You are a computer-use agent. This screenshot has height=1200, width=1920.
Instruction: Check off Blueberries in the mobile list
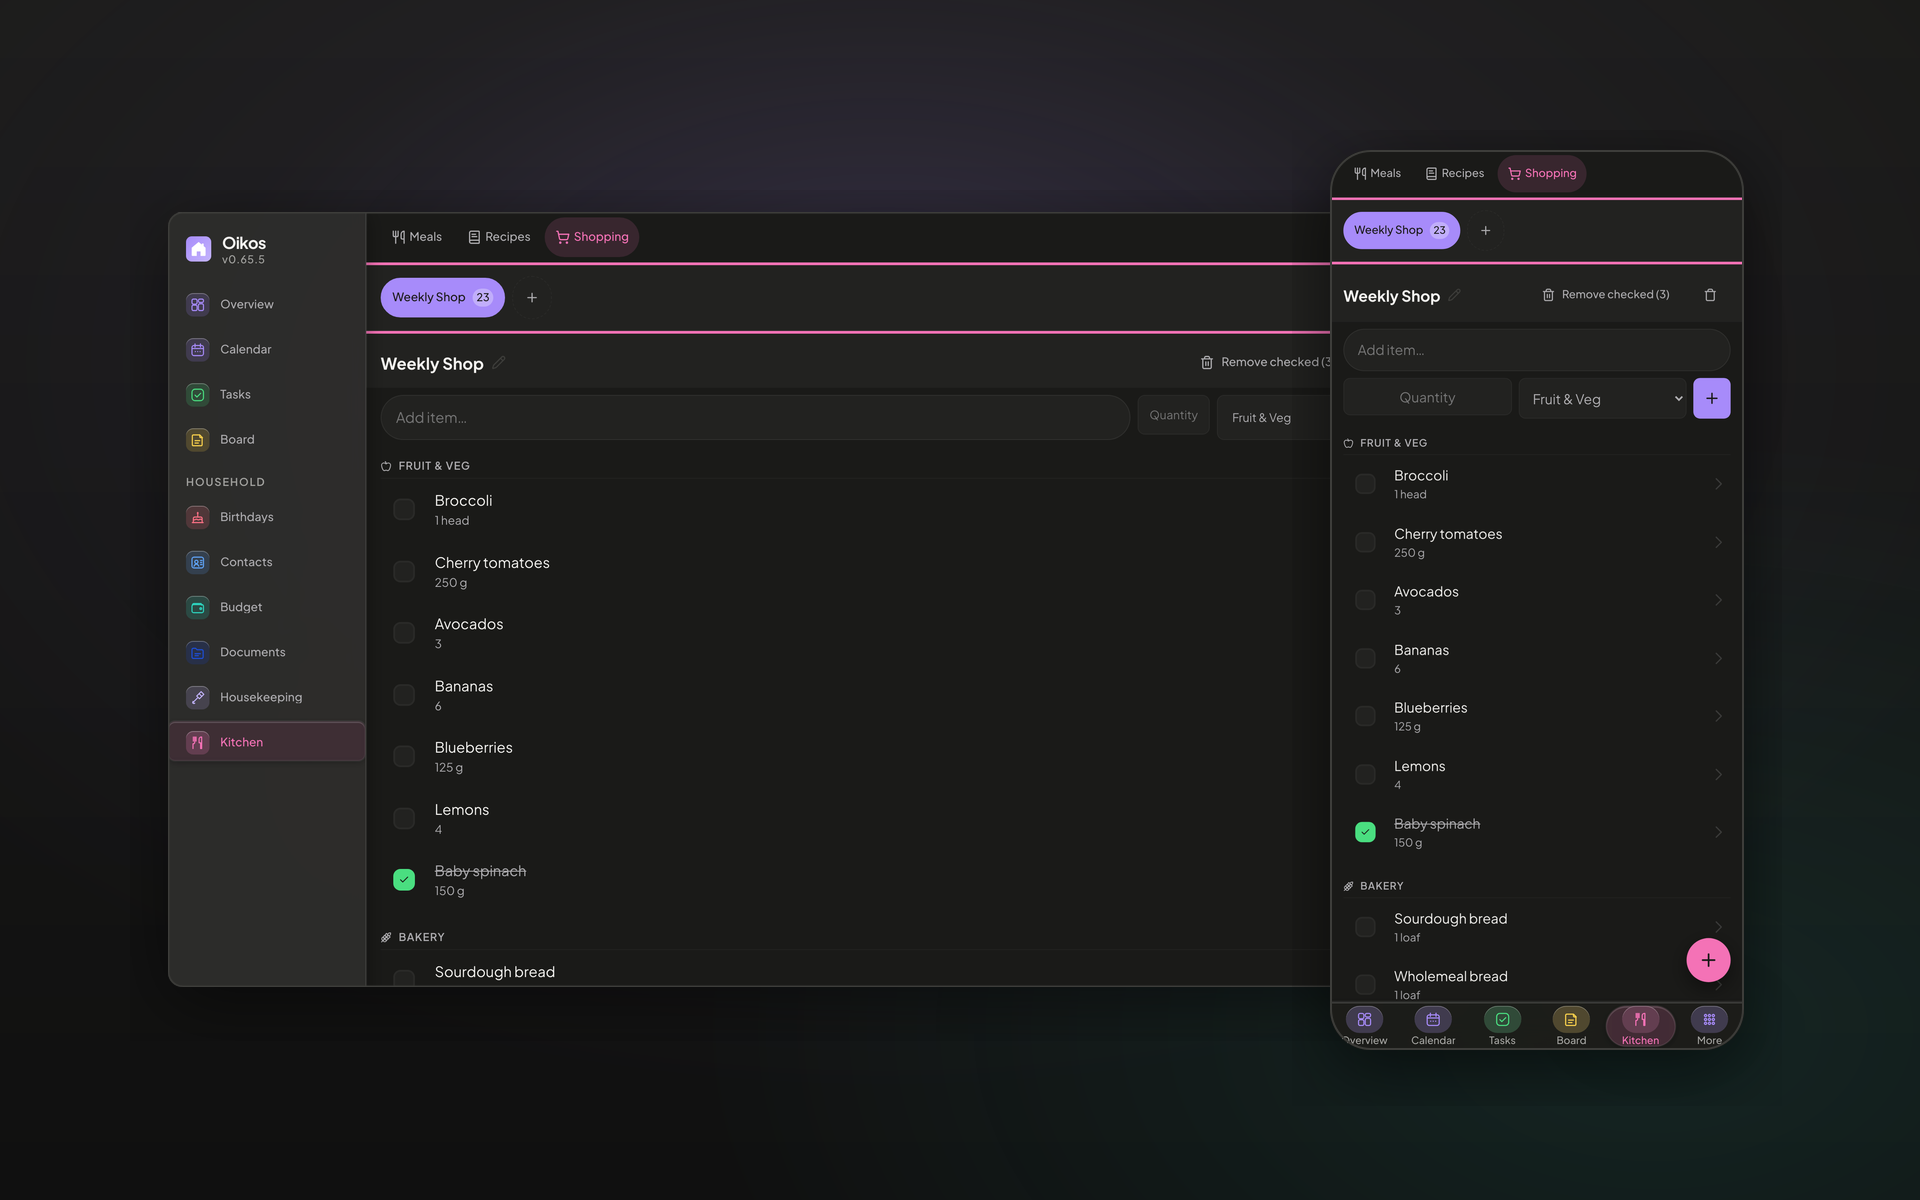click(1365, 716)
